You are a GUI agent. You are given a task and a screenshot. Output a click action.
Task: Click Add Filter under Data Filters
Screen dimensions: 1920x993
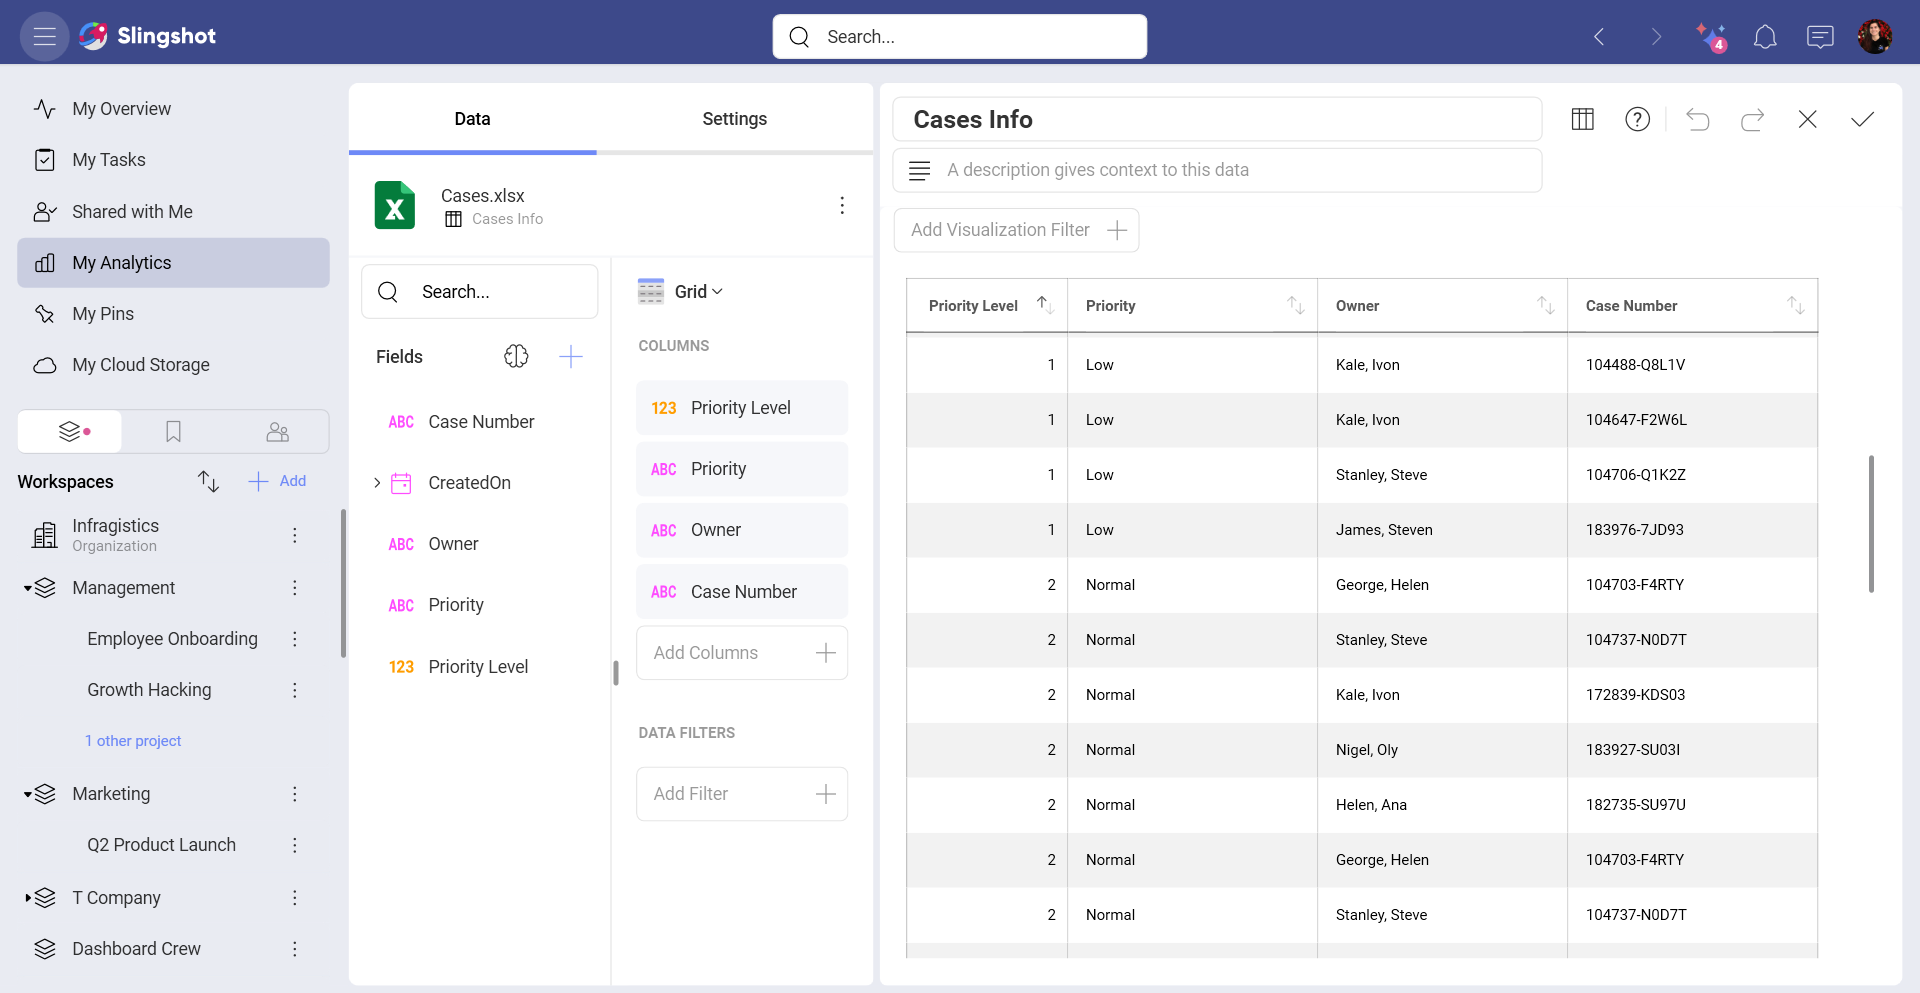tap(742, 794)
